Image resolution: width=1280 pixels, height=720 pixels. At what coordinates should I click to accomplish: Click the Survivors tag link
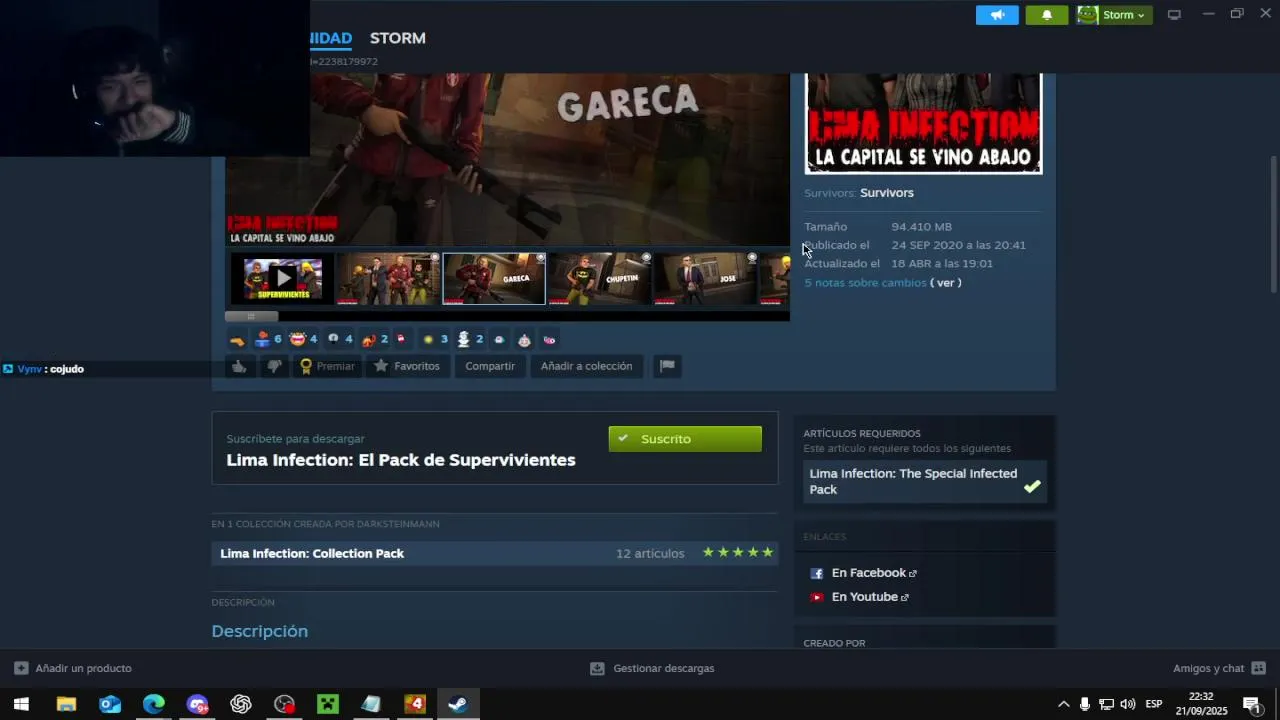887,193
